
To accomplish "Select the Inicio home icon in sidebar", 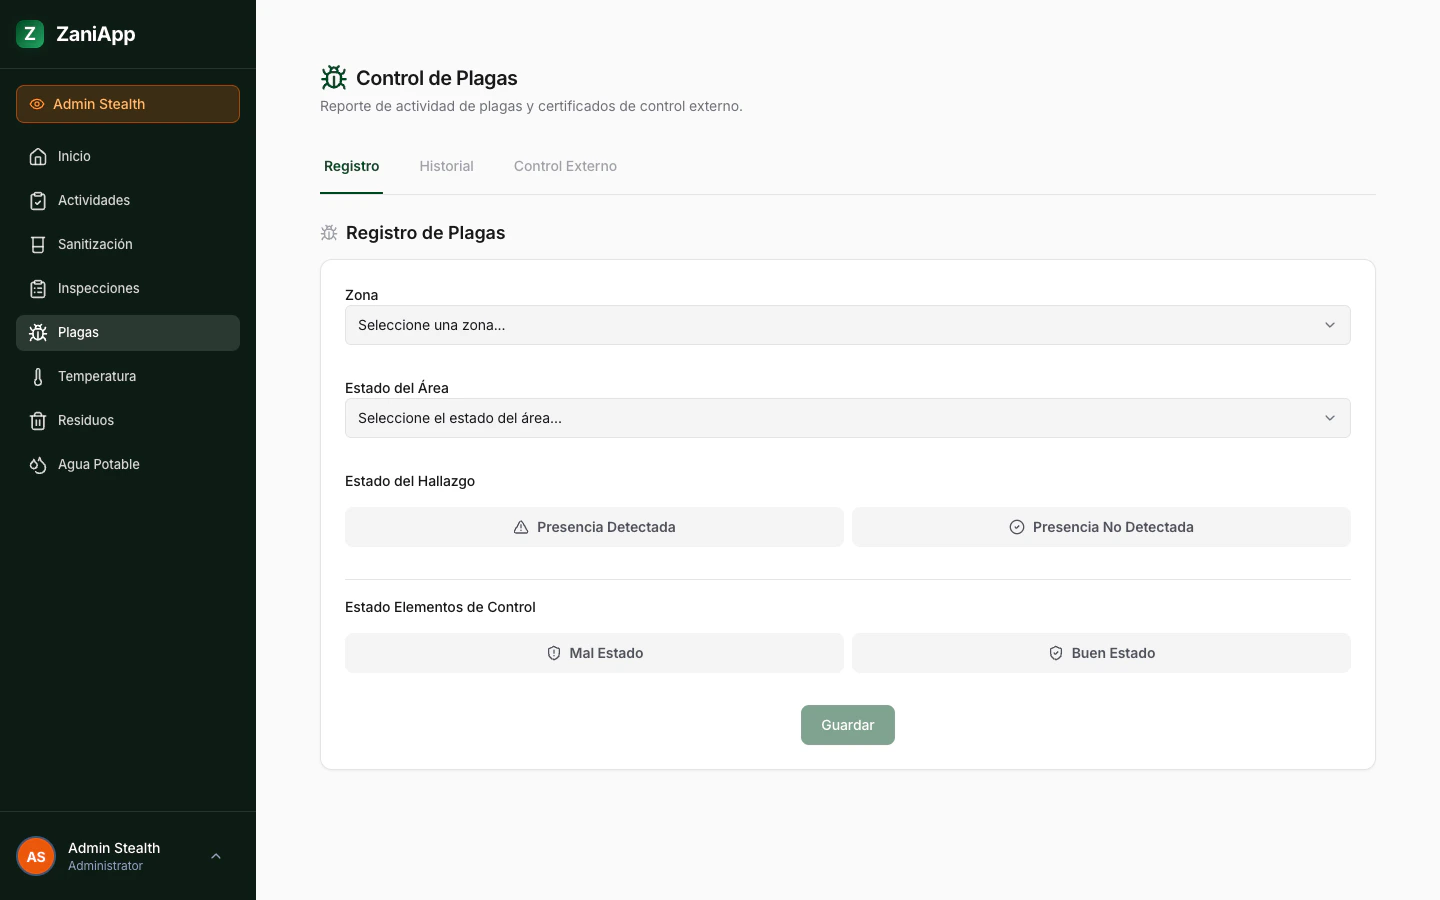I will click(x=37, y=156).
